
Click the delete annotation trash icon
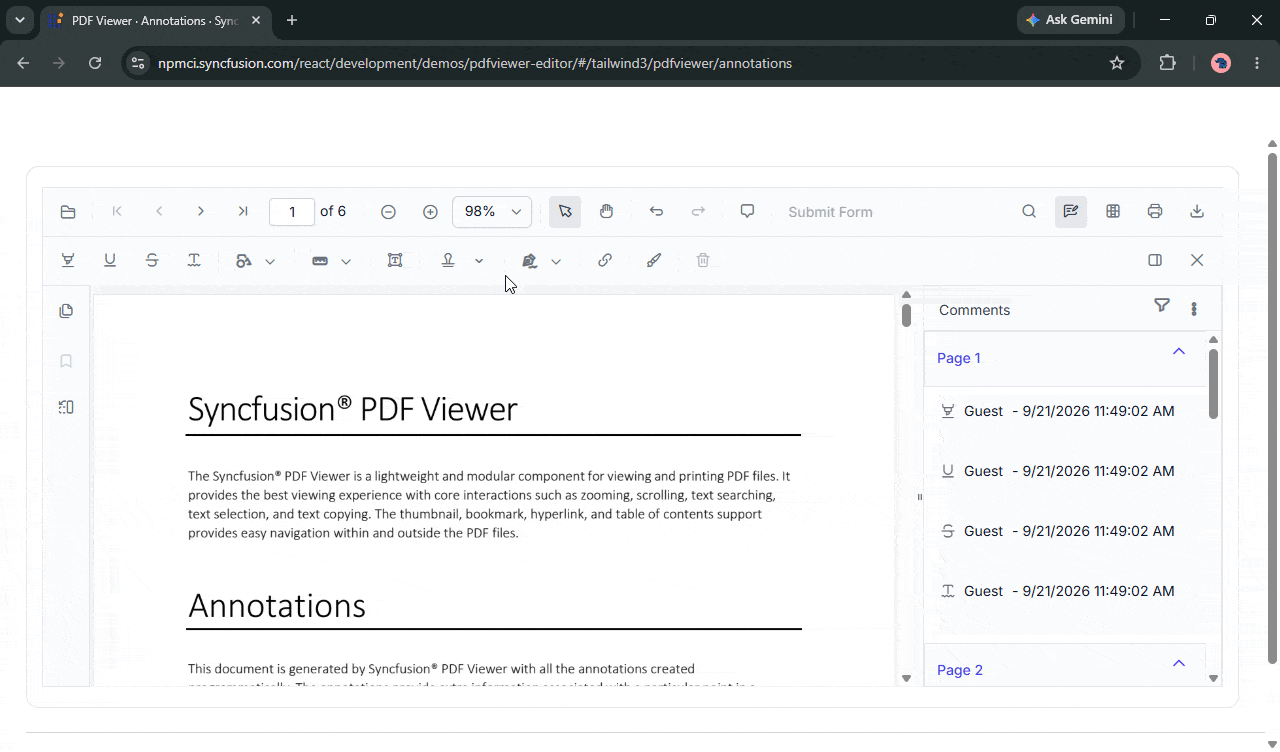point(703,260)
